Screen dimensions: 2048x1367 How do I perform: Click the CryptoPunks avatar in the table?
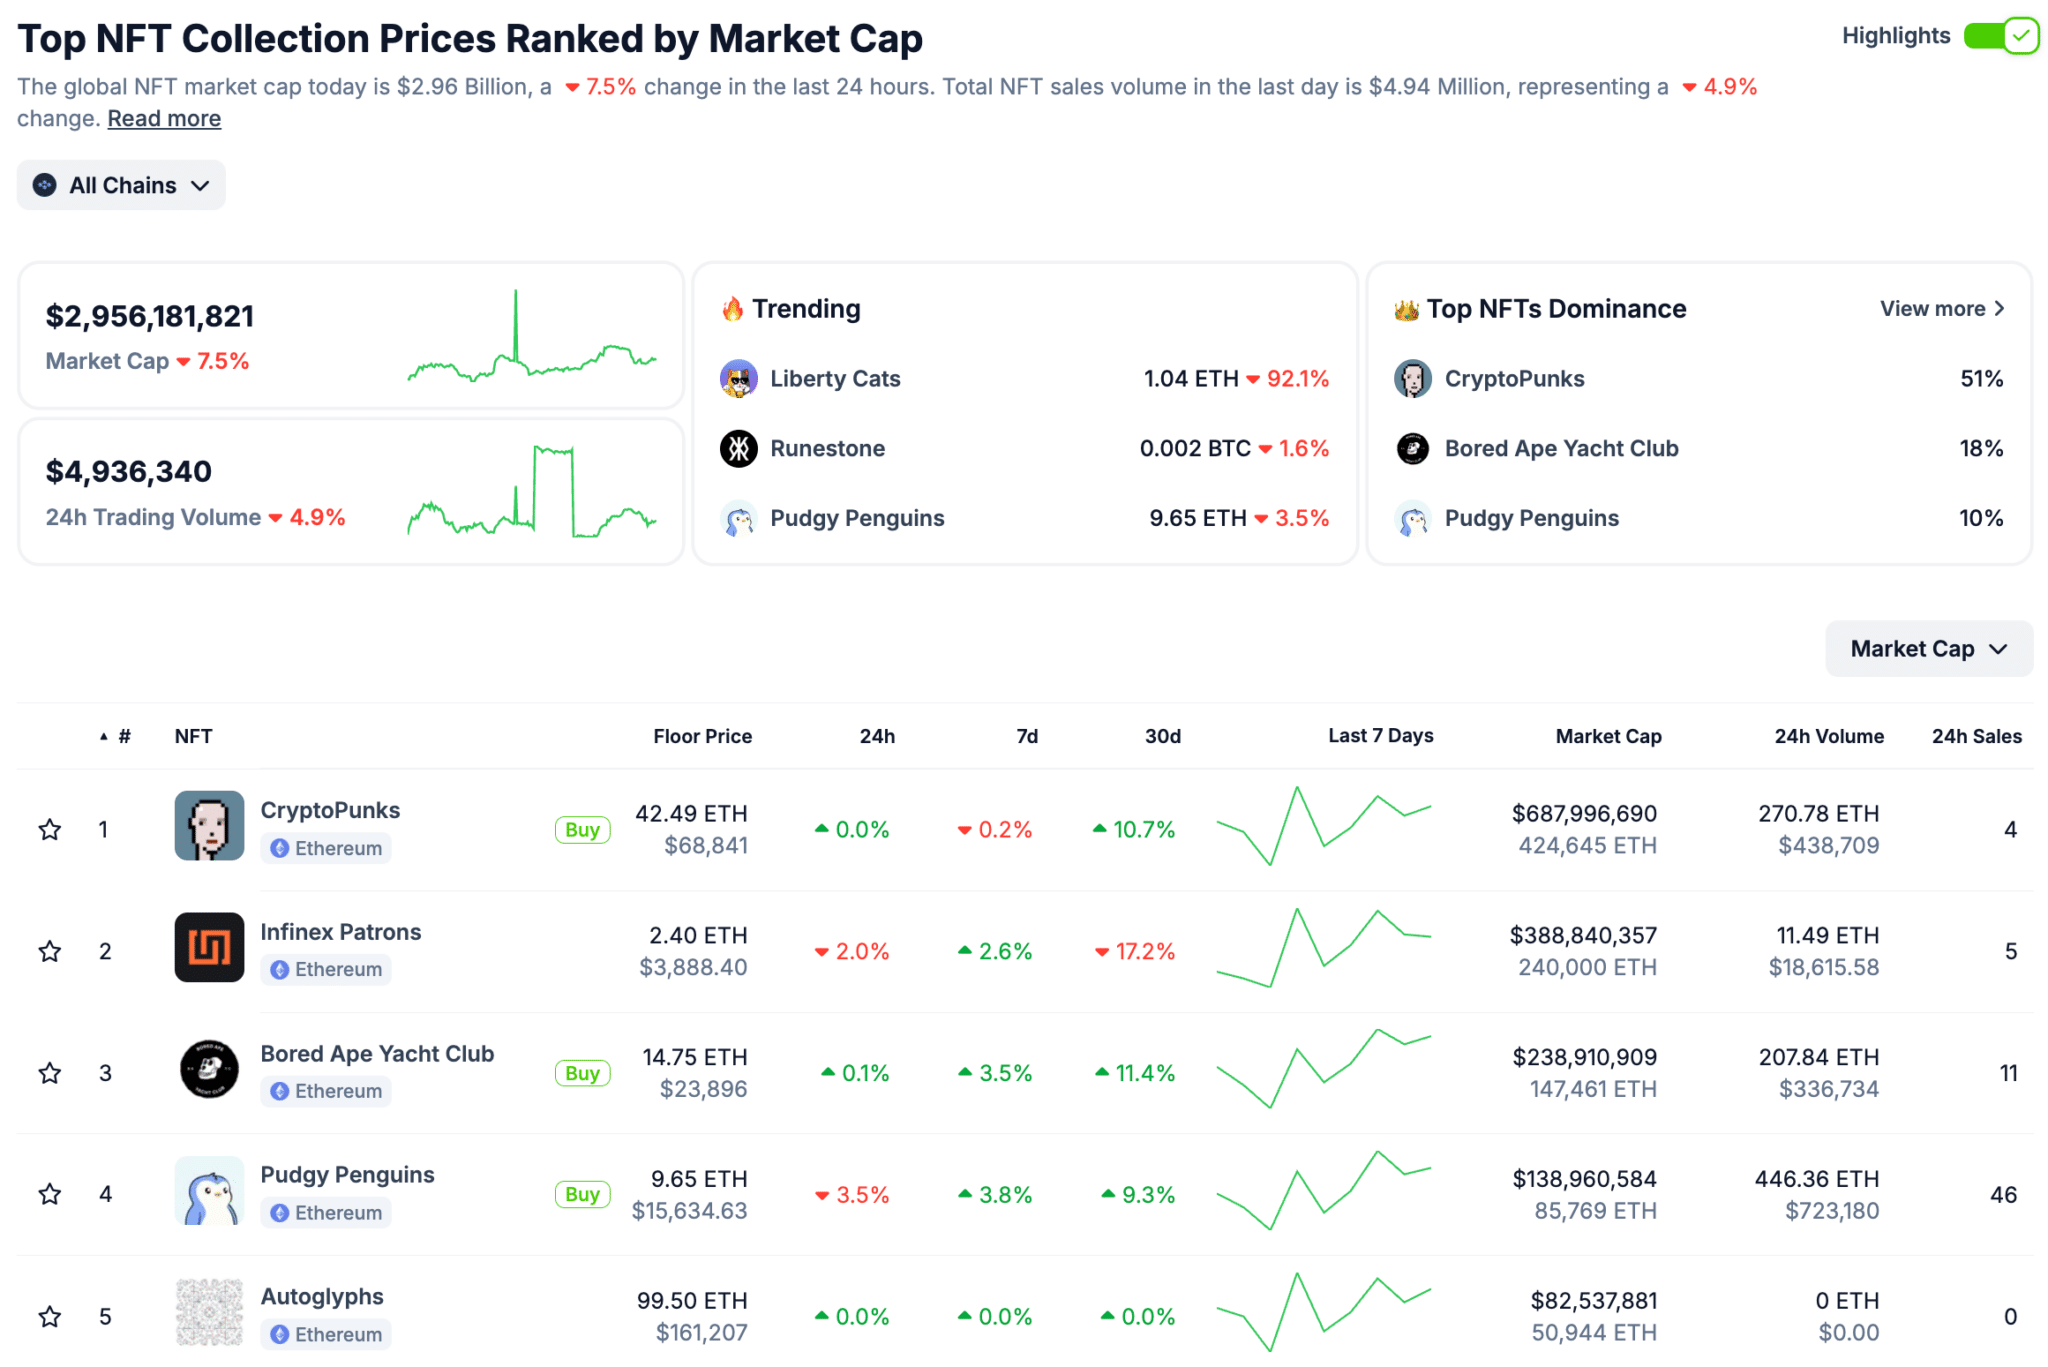pos(209,826)
